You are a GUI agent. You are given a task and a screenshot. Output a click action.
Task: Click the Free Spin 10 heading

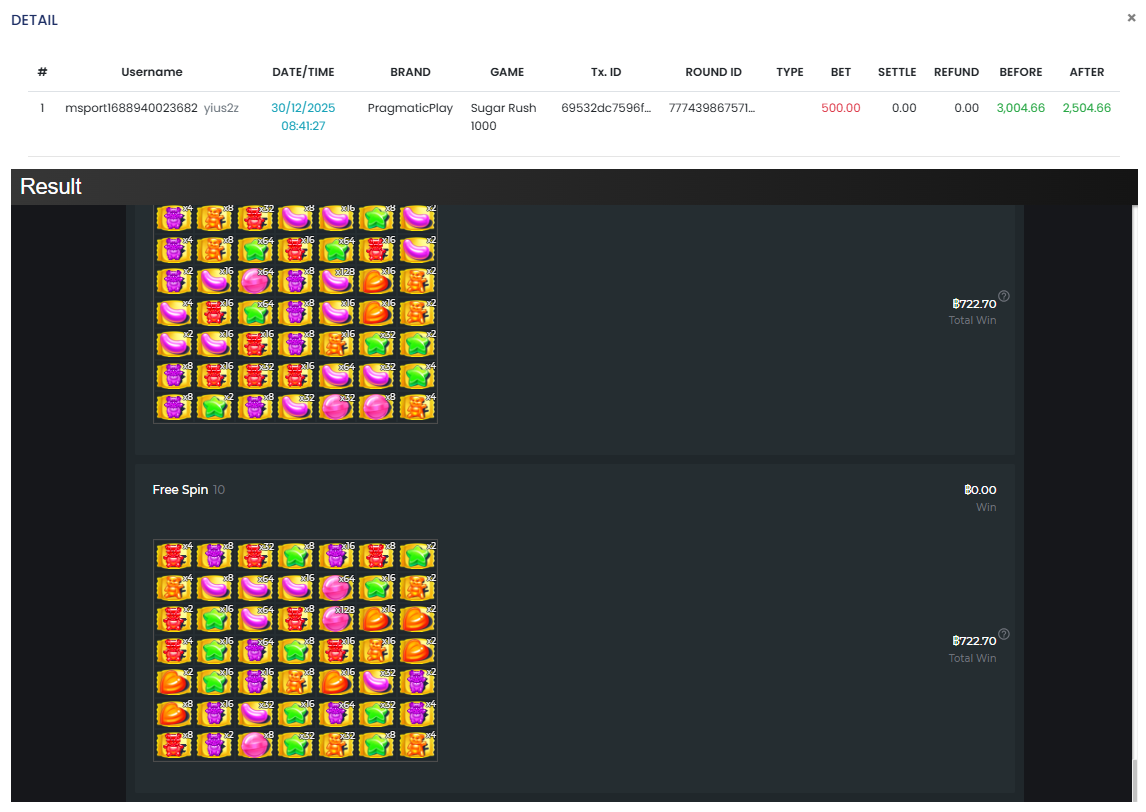180,490
